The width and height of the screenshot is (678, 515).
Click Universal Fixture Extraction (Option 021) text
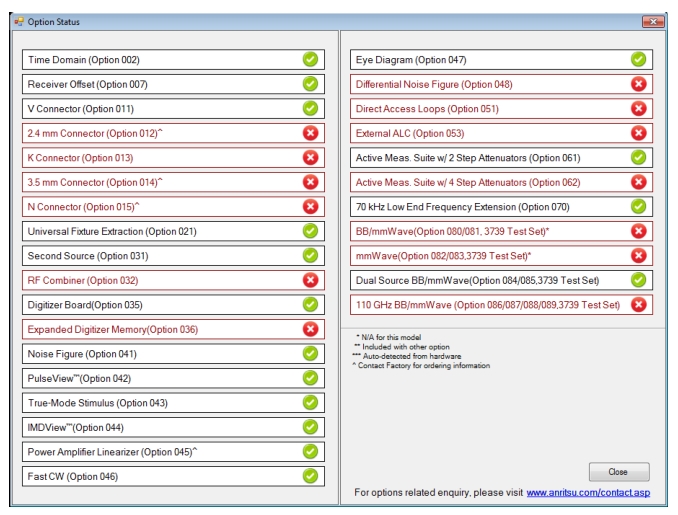112,231
